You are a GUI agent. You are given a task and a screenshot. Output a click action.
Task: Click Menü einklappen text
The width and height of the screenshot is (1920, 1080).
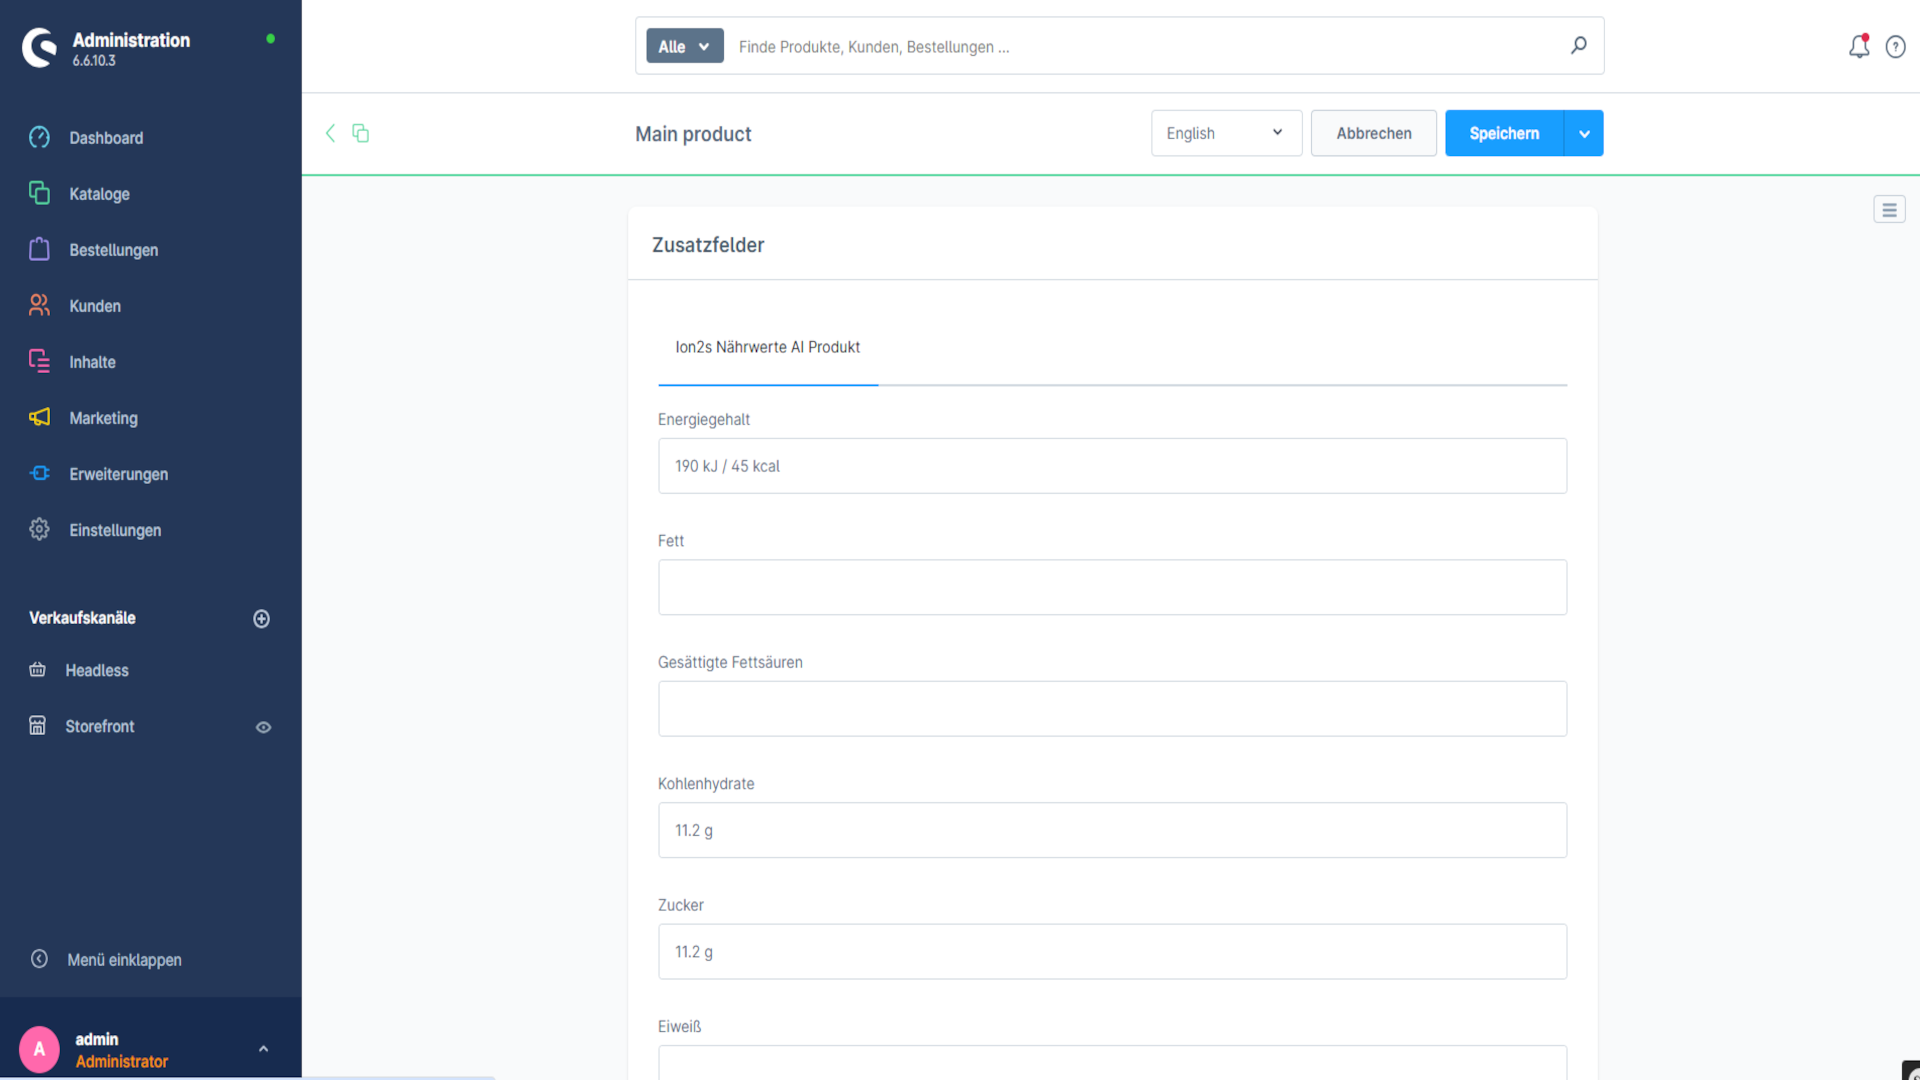coord(124,959)
